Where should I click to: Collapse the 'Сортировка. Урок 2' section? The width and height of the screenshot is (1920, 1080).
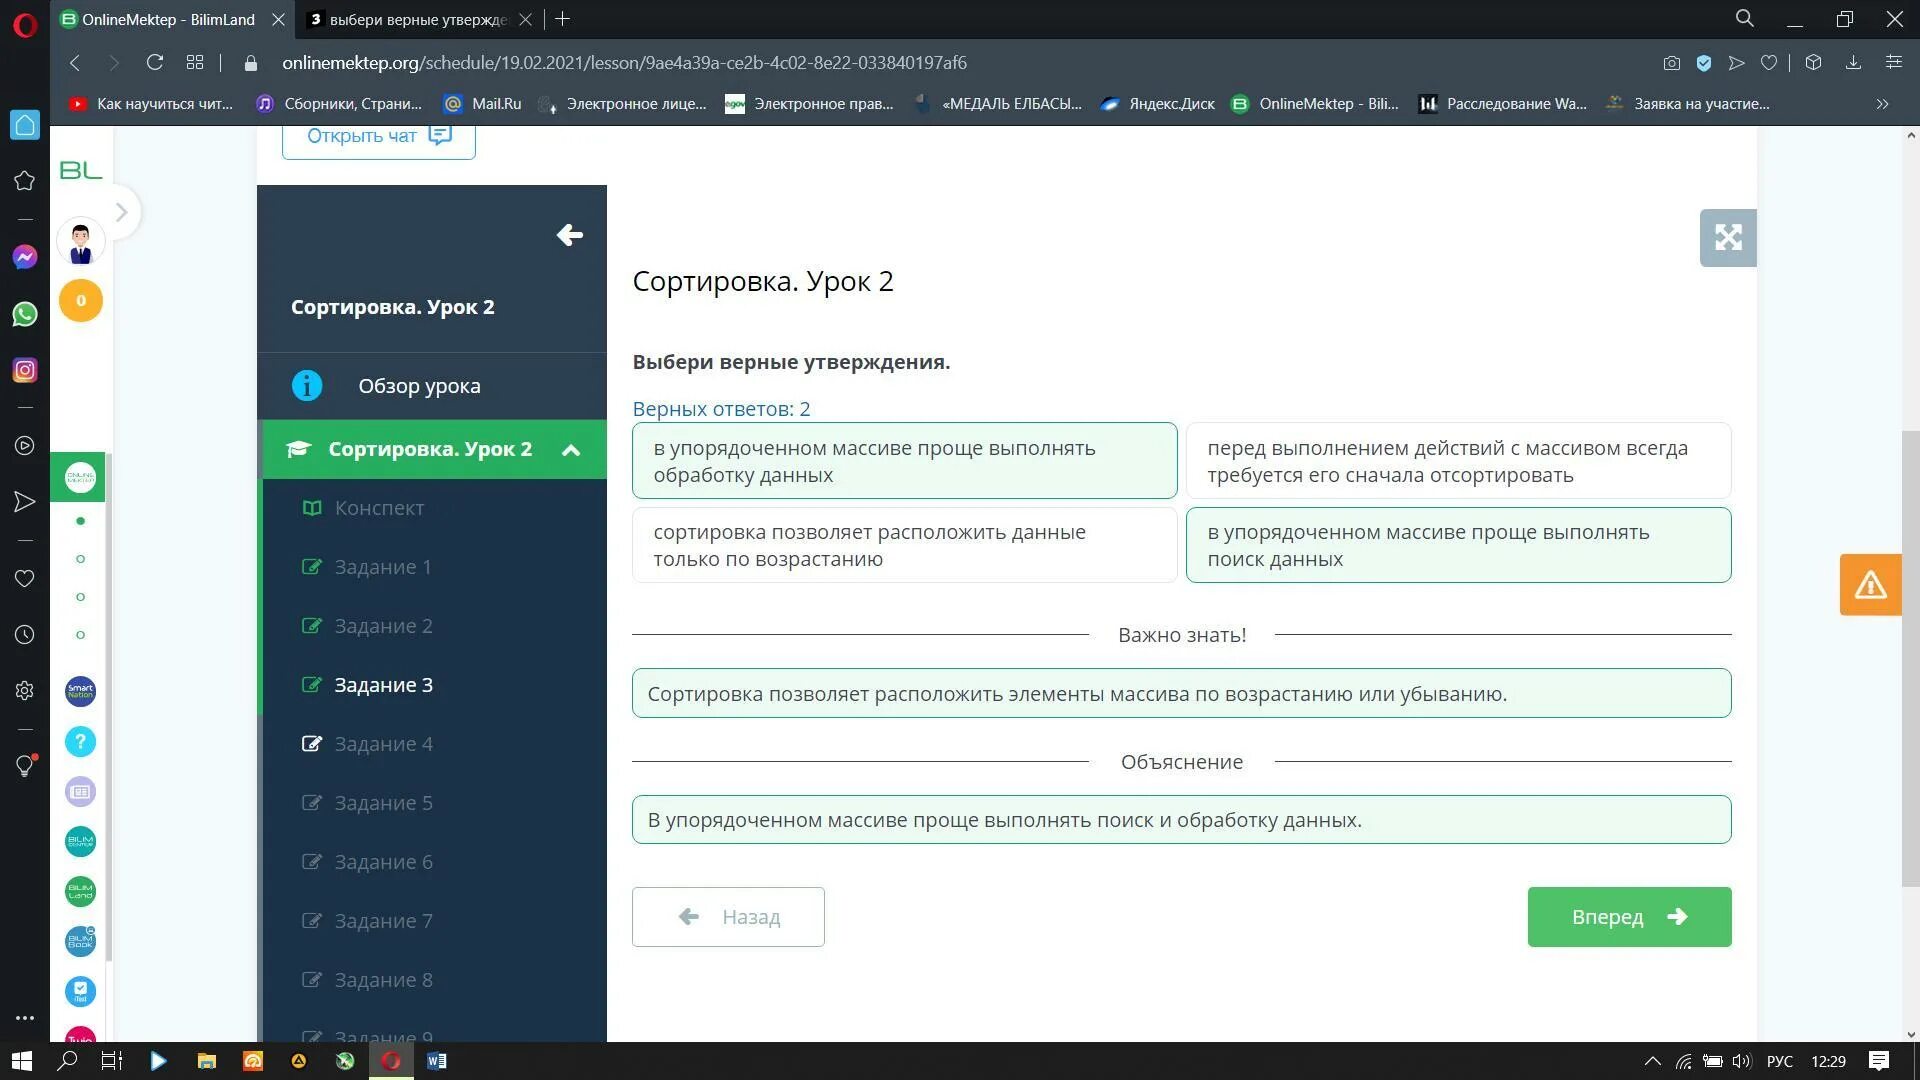click(x=571, y=450)
